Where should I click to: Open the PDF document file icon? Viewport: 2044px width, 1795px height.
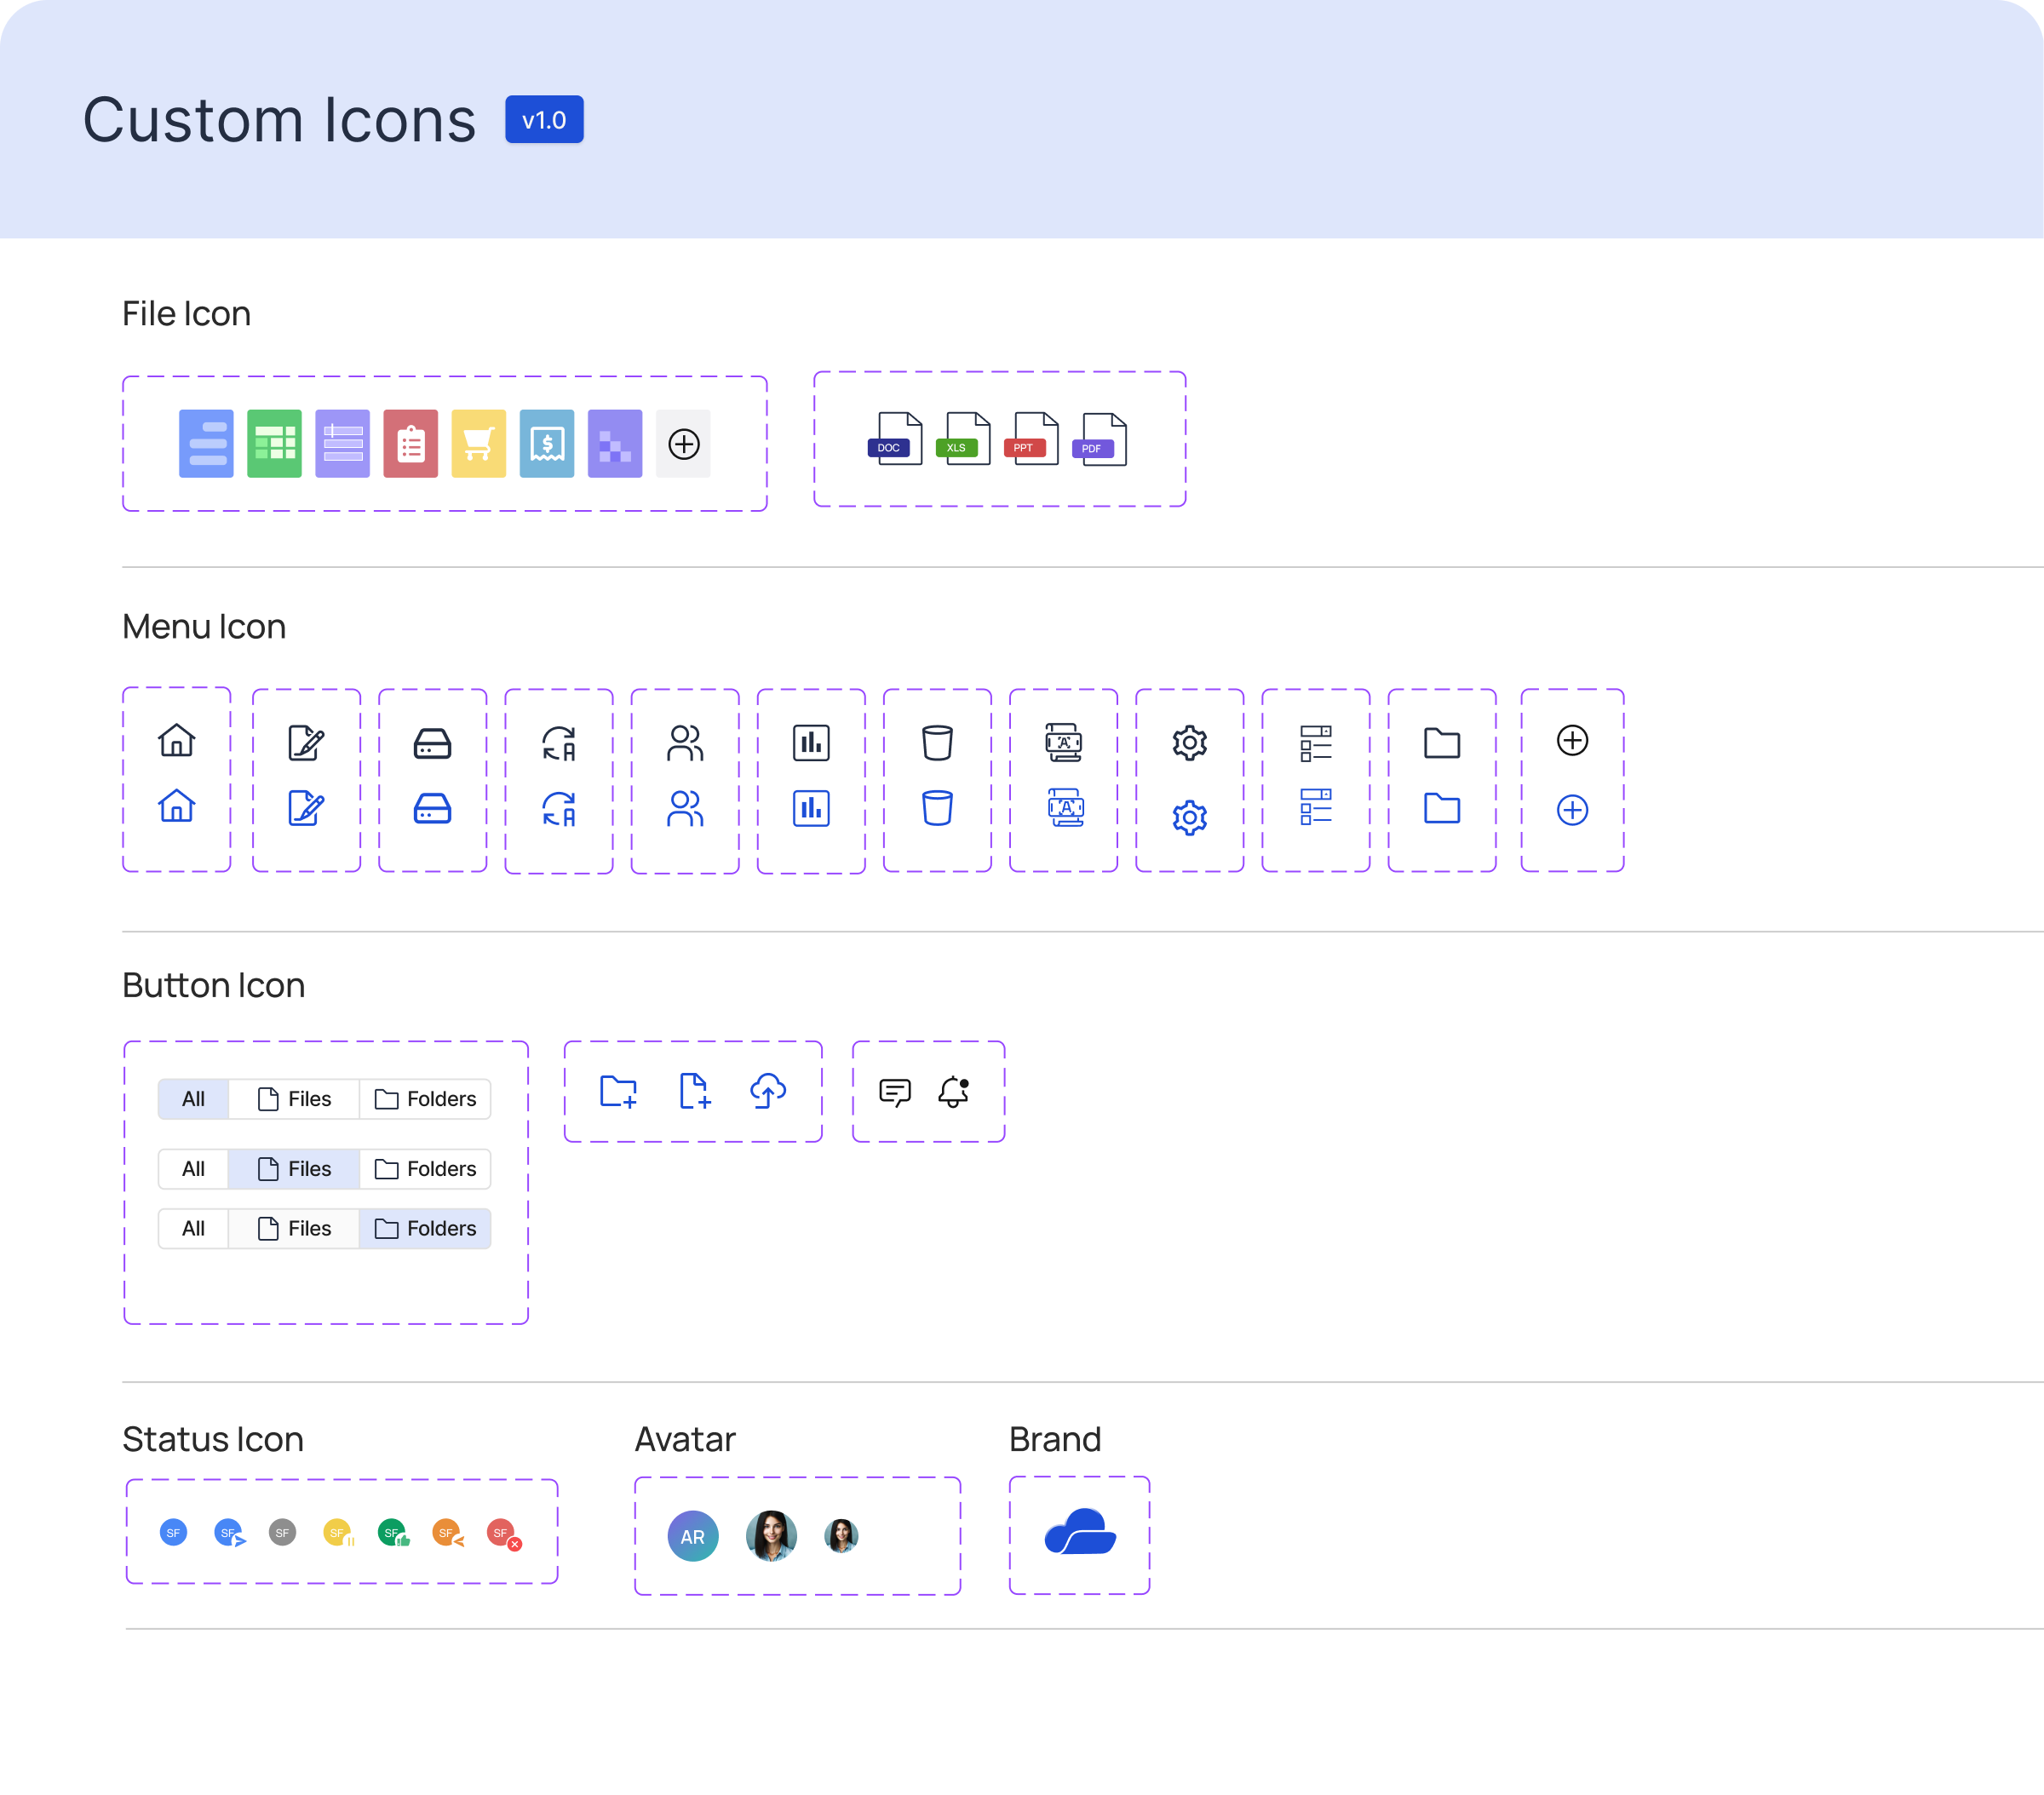click(x=1100, y=440)
